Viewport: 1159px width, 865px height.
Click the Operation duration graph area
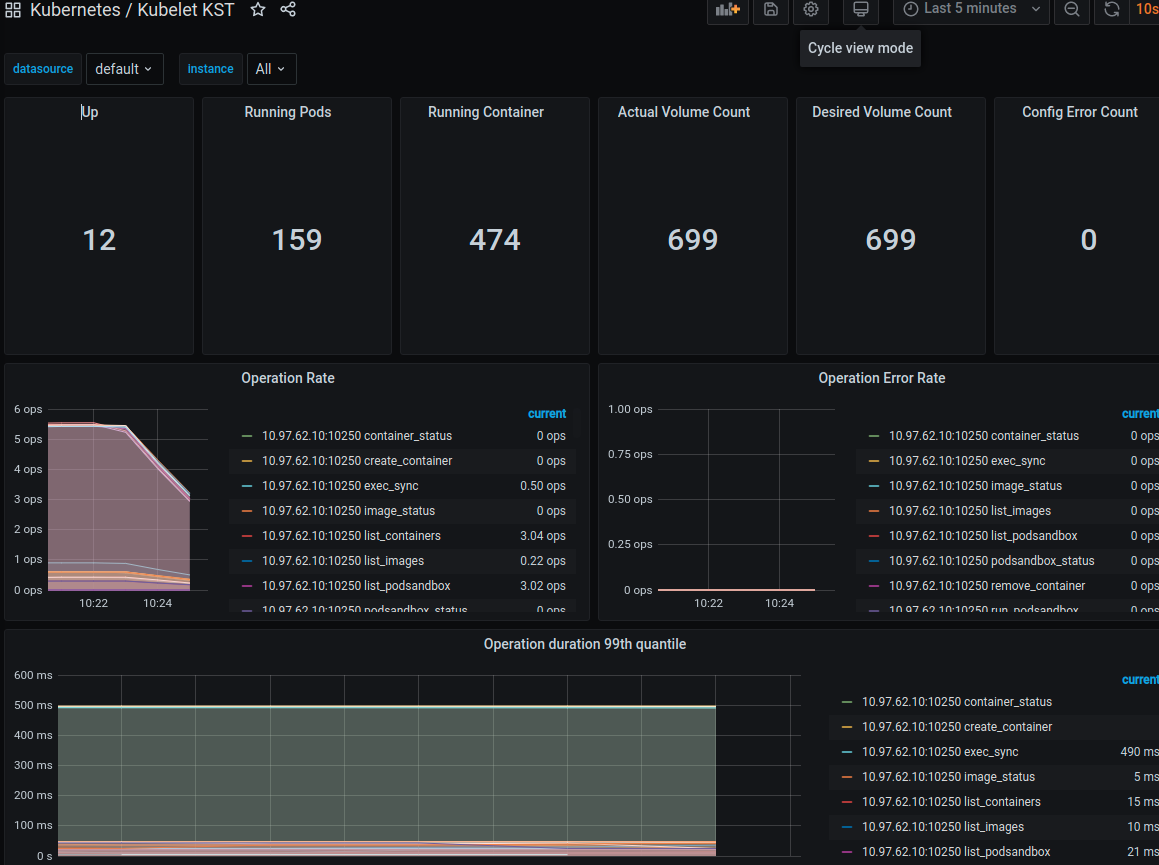429,765
